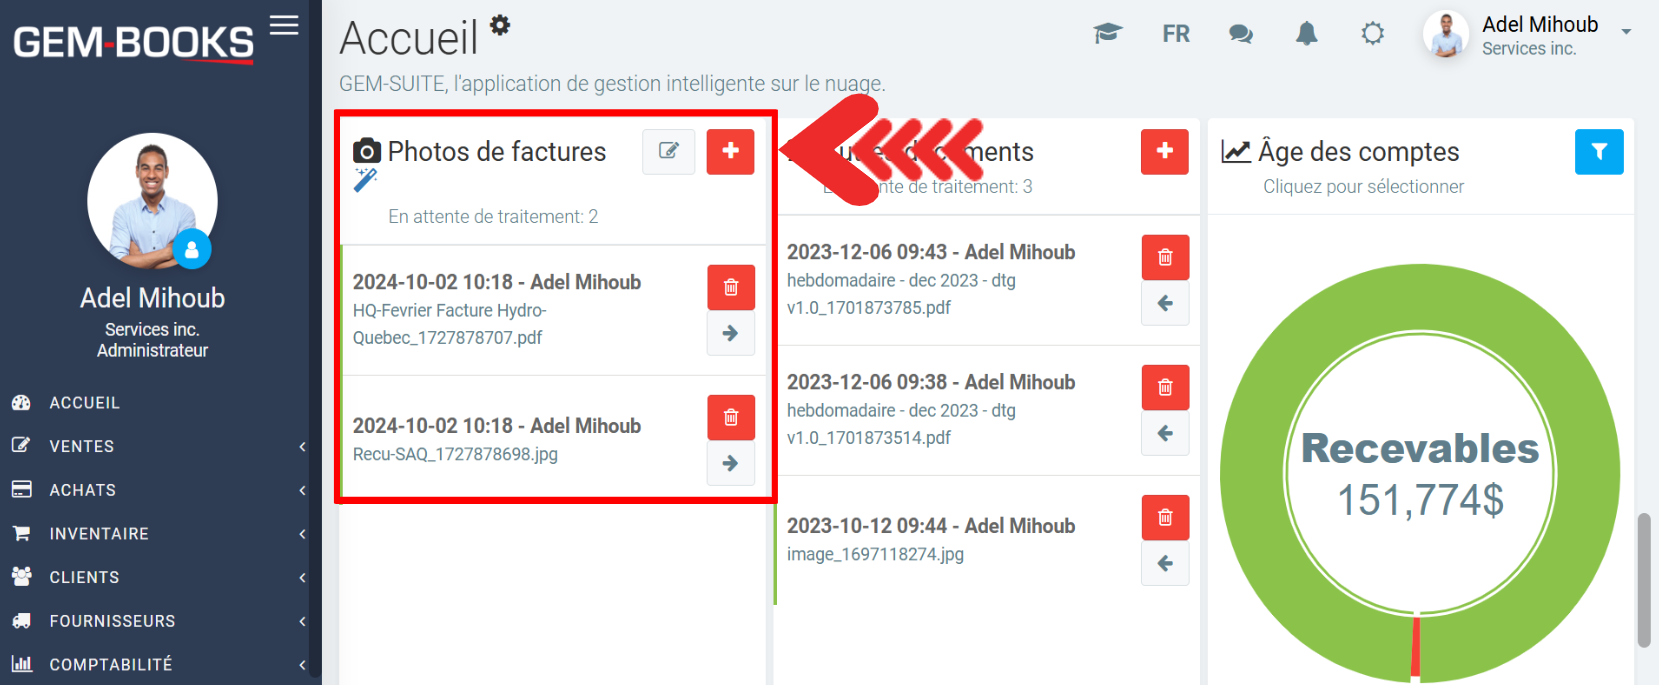Open the image_1697118274.jpg document link
The height and width of the screenshot is (685, 1659).
(x=875, y=554)
